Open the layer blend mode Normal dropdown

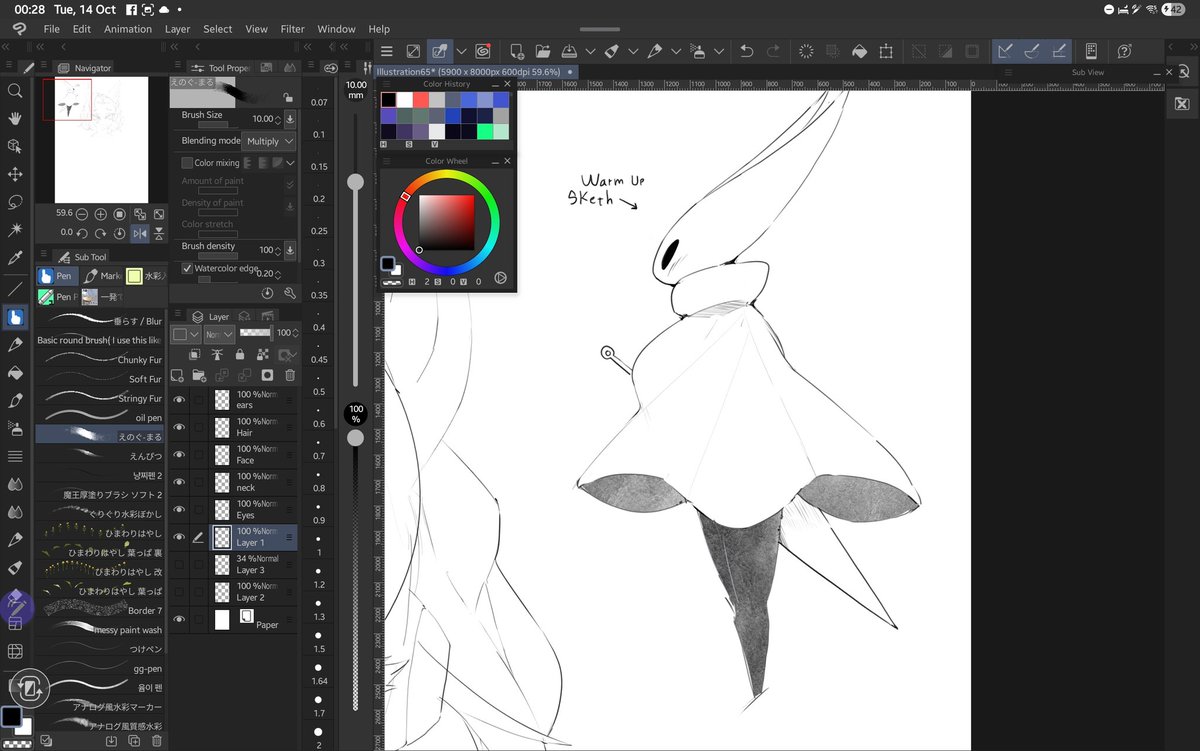tap(219, 333)
